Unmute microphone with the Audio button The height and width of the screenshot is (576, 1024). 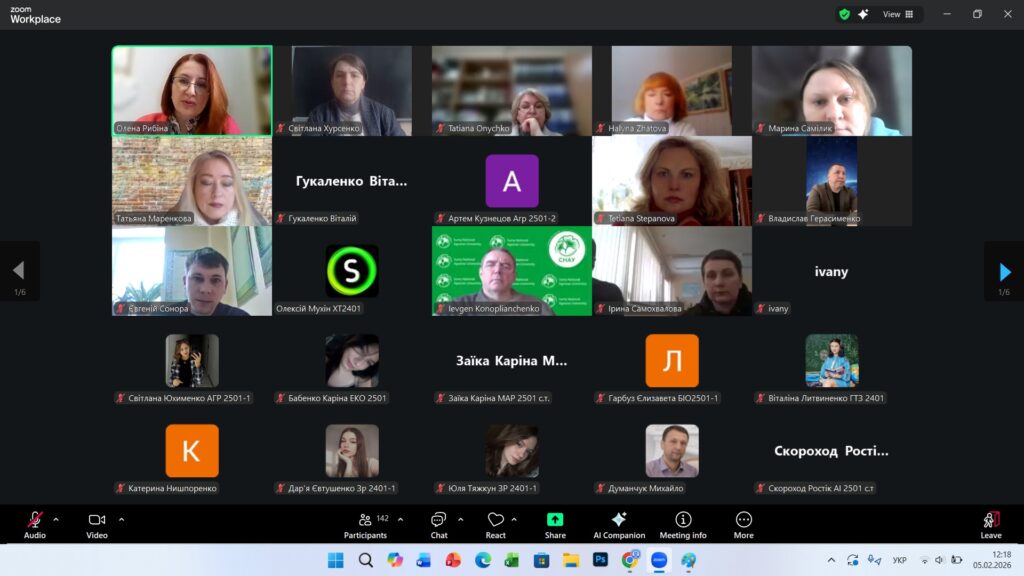(35, 524)
